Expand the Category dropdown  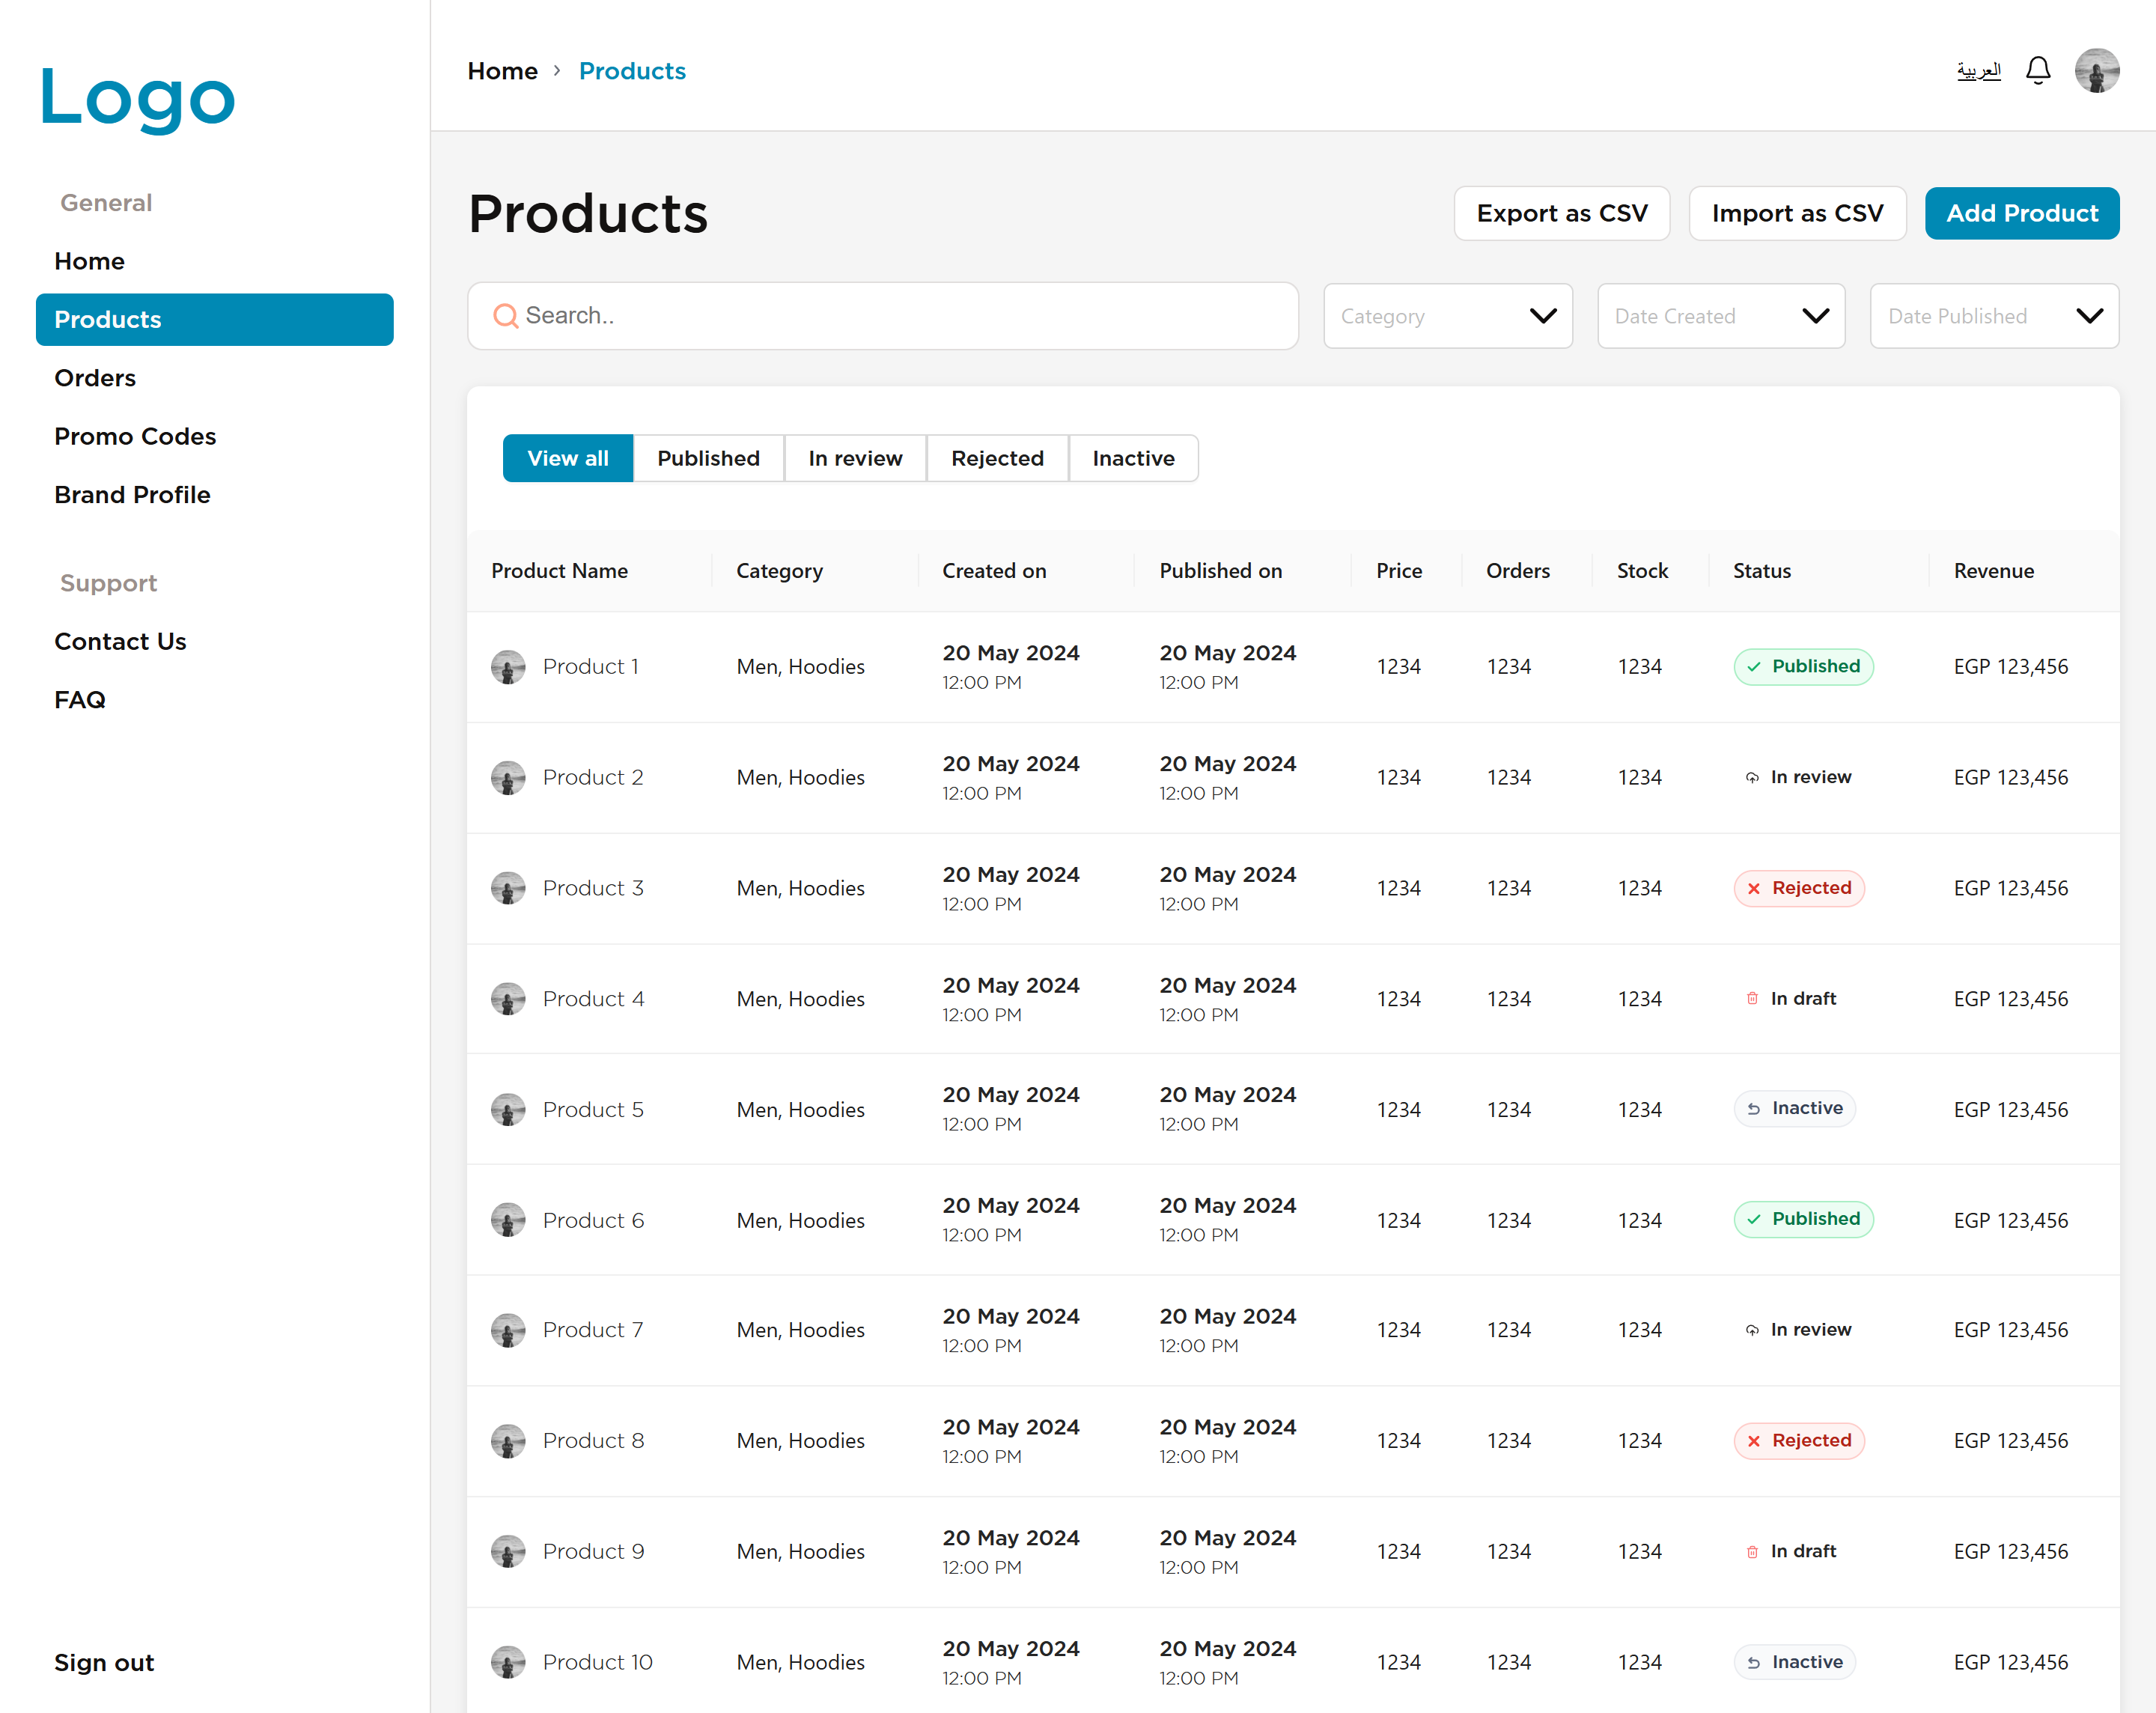click(1447, 316)
